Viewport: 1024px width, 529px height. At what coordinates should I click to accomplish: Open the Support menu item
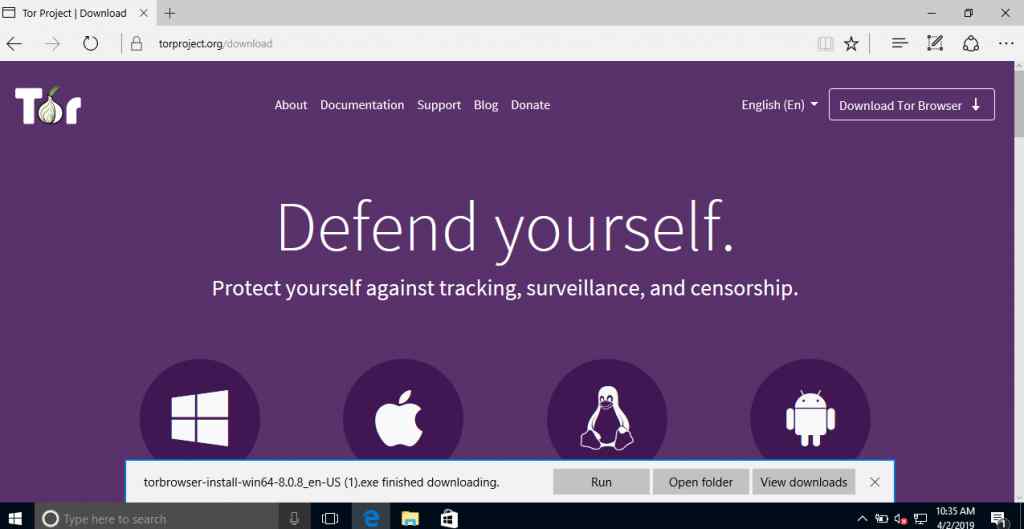click(x=439, y=105)
